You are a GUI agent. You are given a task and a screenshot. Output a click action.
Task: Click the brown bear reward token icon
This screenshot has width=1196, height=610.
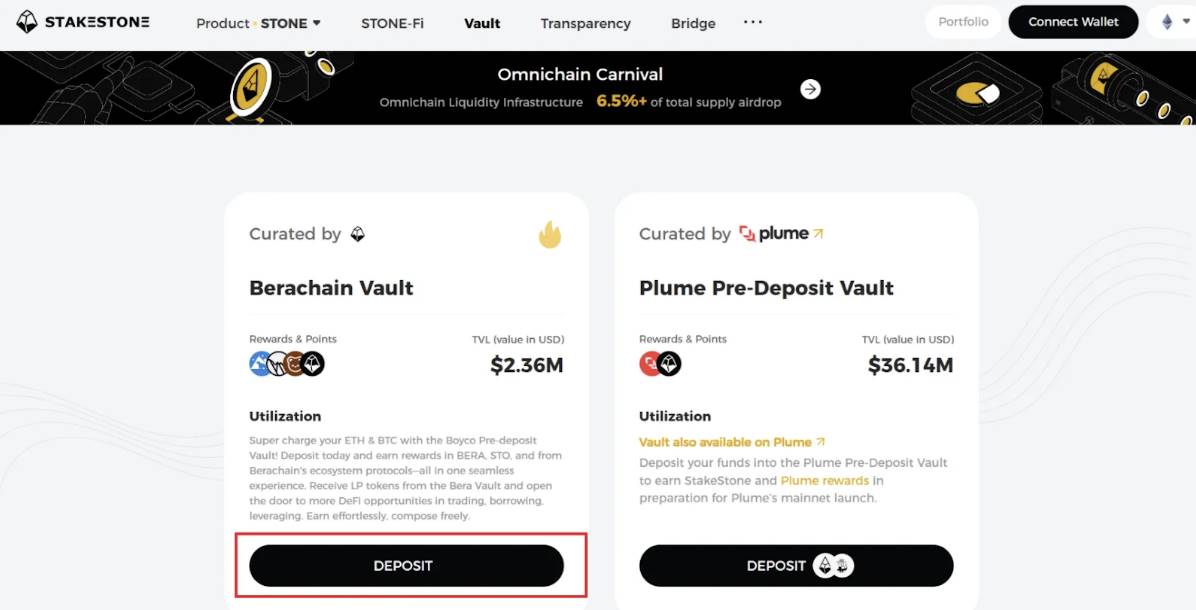tap(295, 364)
